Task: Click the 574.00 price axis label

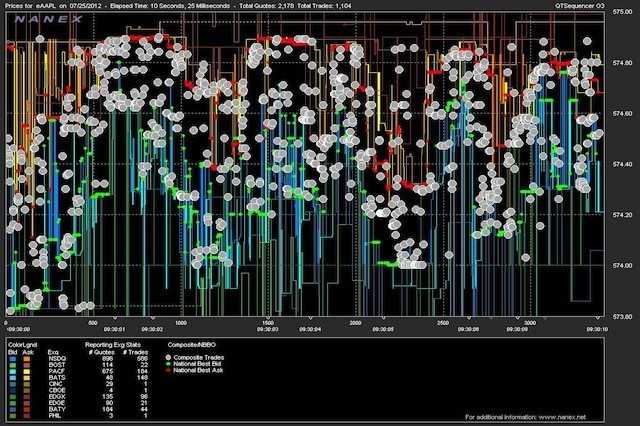Action: [622, 265]
